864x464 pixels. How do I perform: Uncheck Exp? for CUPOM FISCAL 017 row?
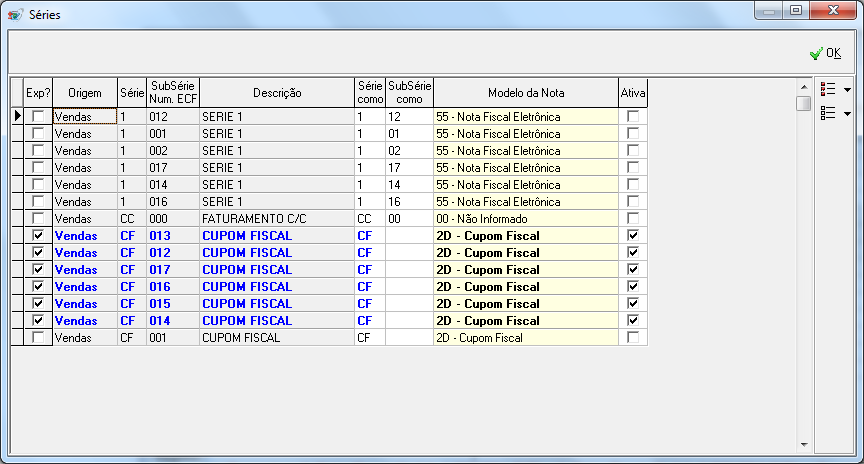pyautogui.click(x=38, y=269)
